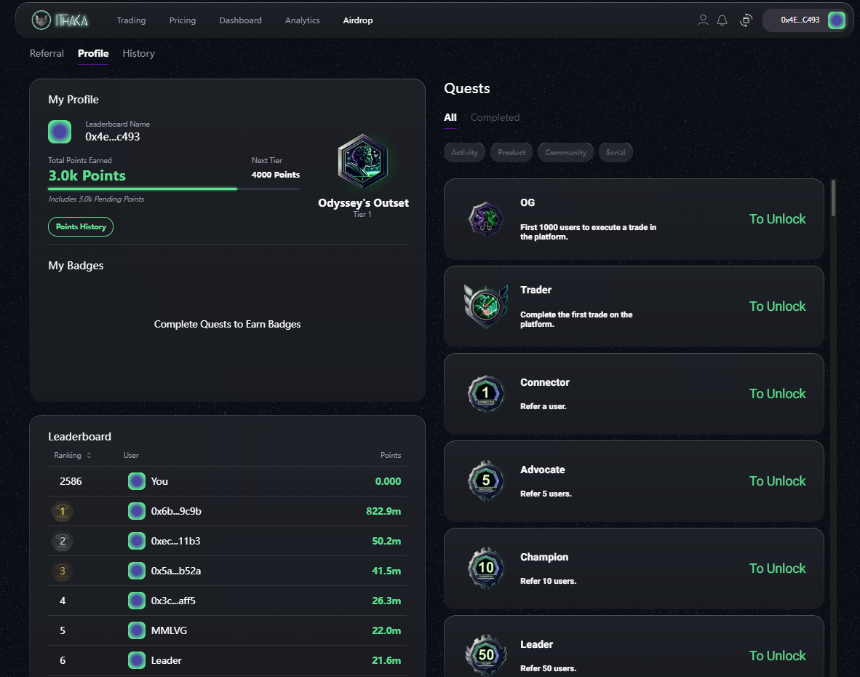
Task: Switch to the History tab
Action: [x=138, y=53]
